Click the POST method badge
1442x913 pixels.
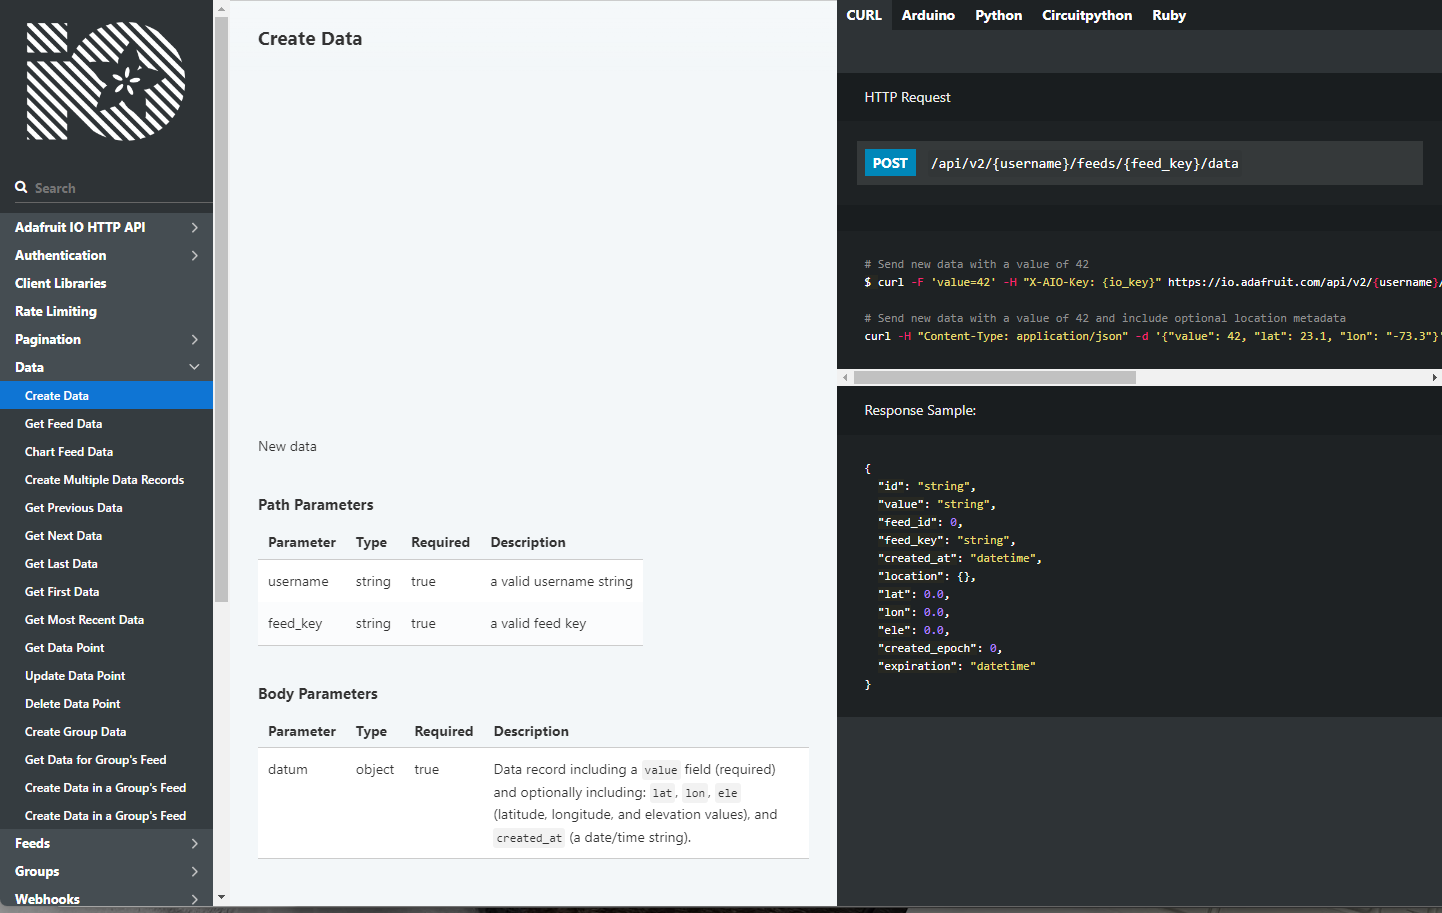[x=890, y=163]
